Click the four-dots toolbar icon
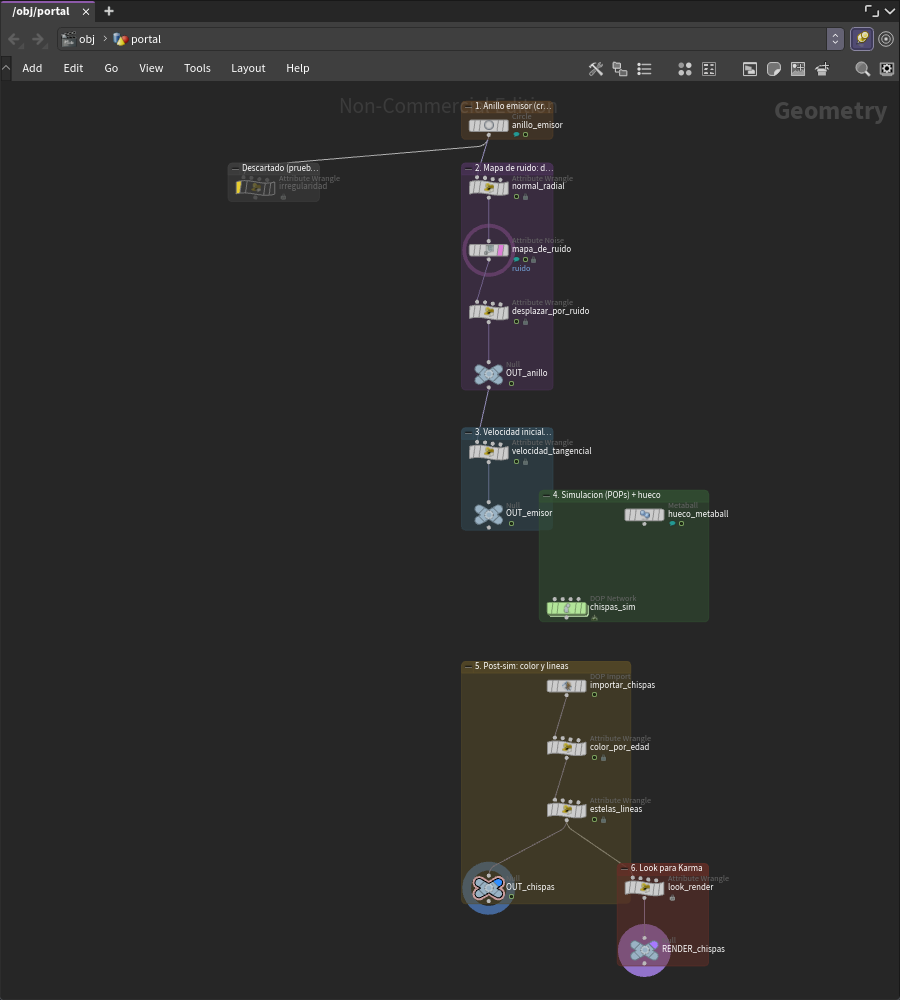Image resolution: width=900 pixels, height=1000 pixels. tap(685, 69)
